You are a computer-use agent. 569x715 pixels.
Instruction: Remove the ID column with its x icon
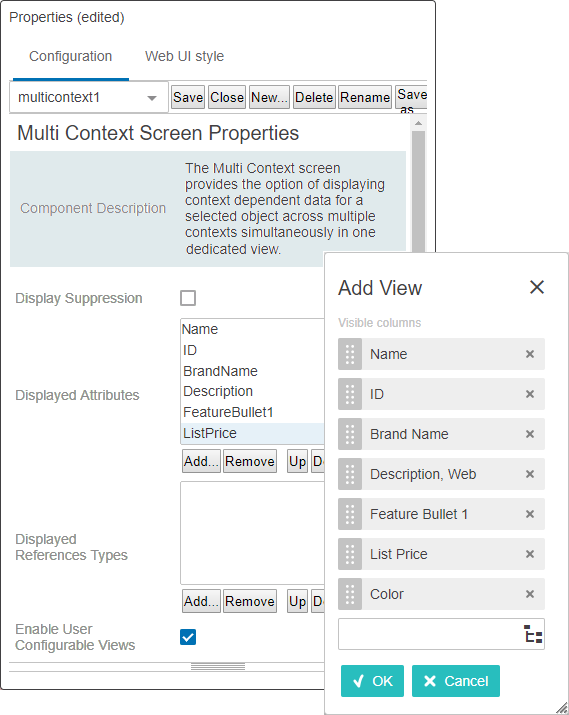point(529,394)
